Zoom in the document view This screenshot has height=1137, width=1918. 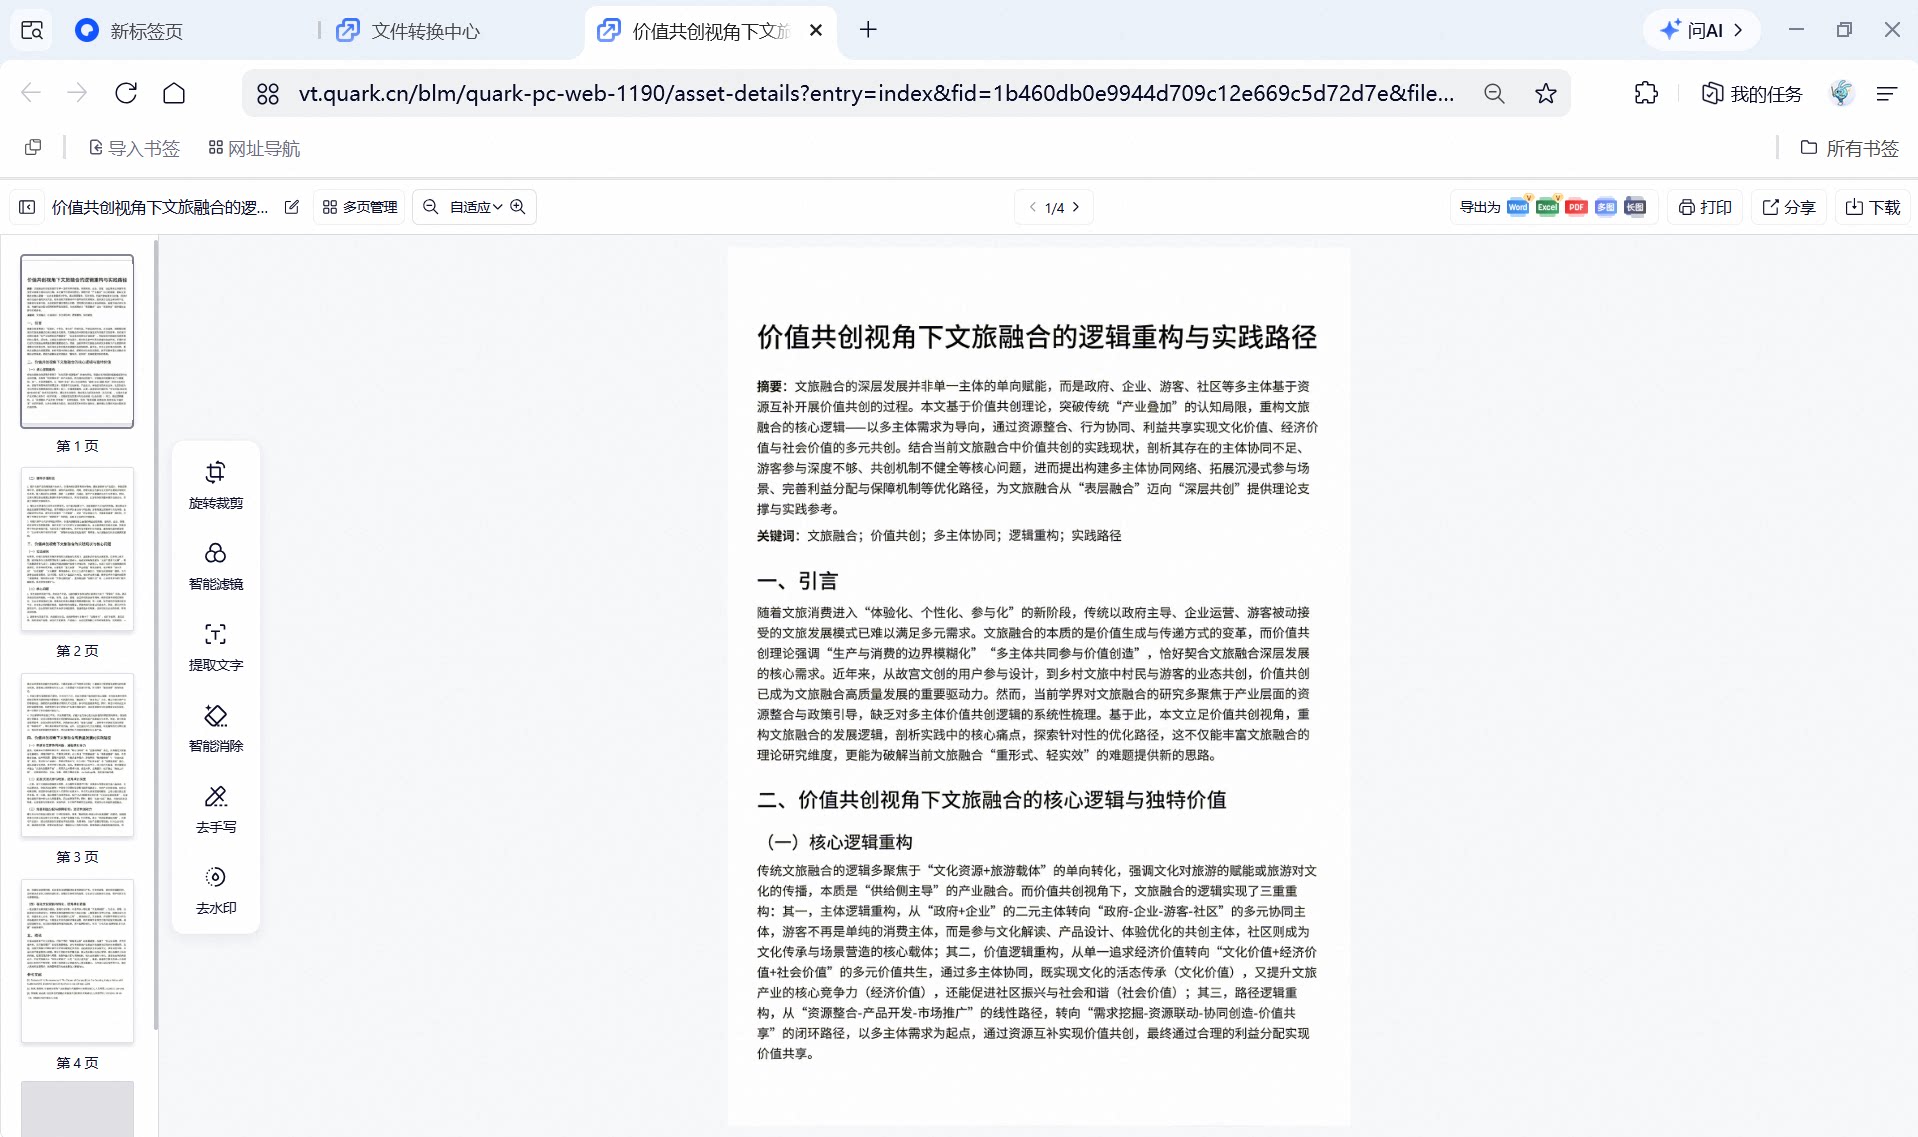pos(518,207)
